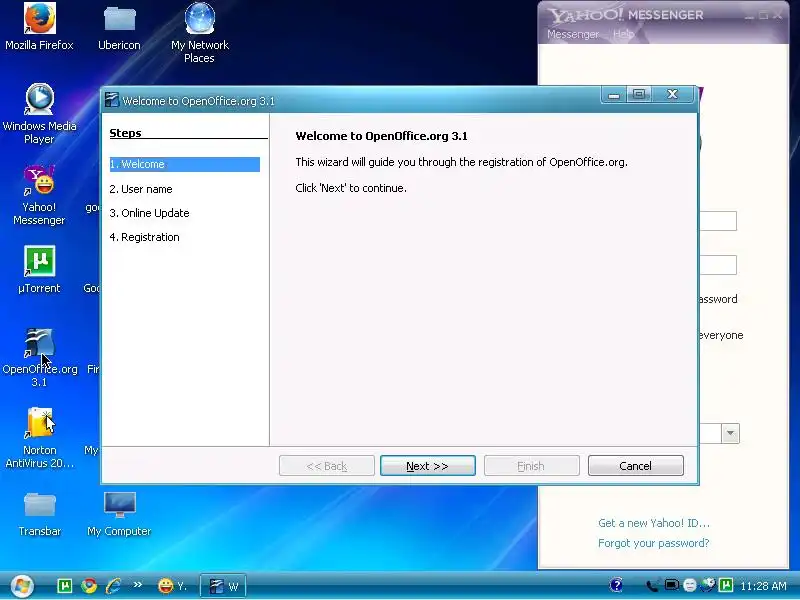Launch Windows Media Player desktop shortcut
Image resolution: width=800 pixels, height=600 pixels.
click(39, 114)
